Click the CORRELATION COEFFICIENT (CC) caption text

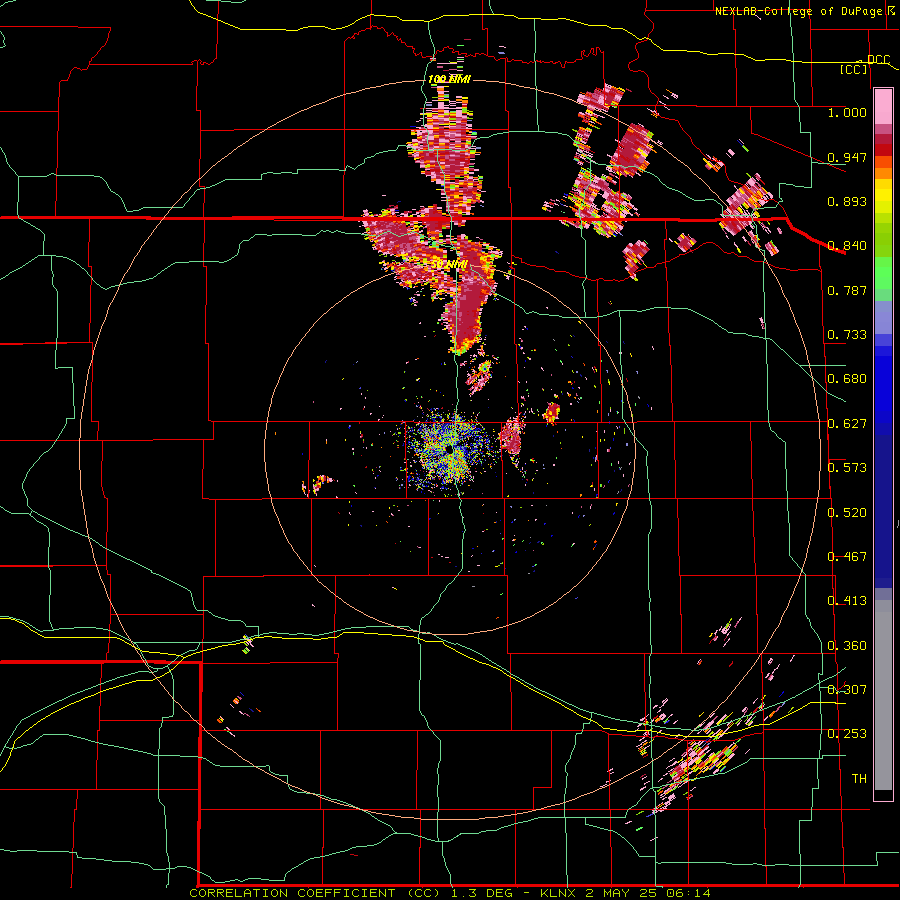pyautogui.click(x=315, y=893)
